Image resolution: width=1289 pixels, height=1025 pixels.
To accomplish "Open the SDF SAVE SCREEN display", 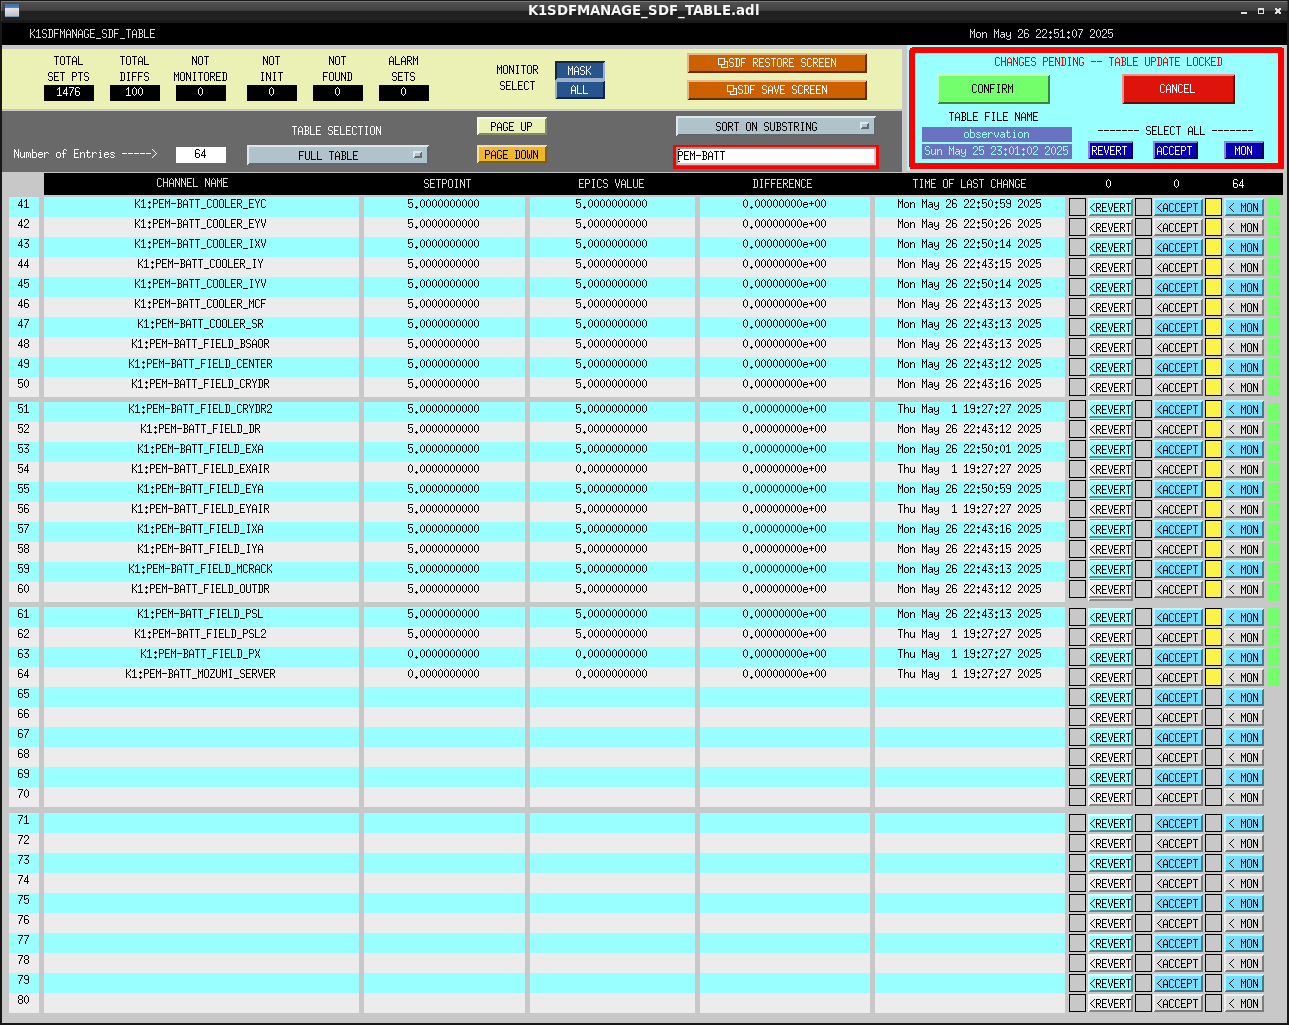I will click(x=777, y=90).
